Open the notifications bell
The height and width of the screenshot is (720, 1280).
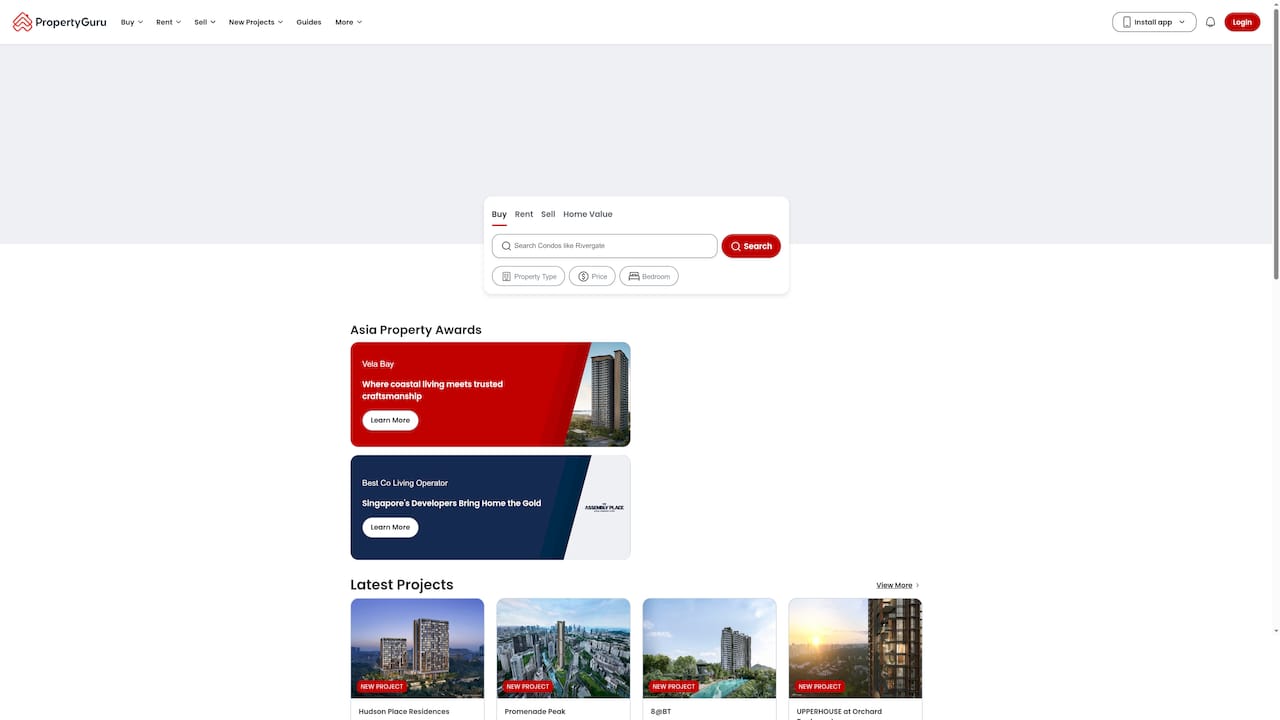[1210, 22]
